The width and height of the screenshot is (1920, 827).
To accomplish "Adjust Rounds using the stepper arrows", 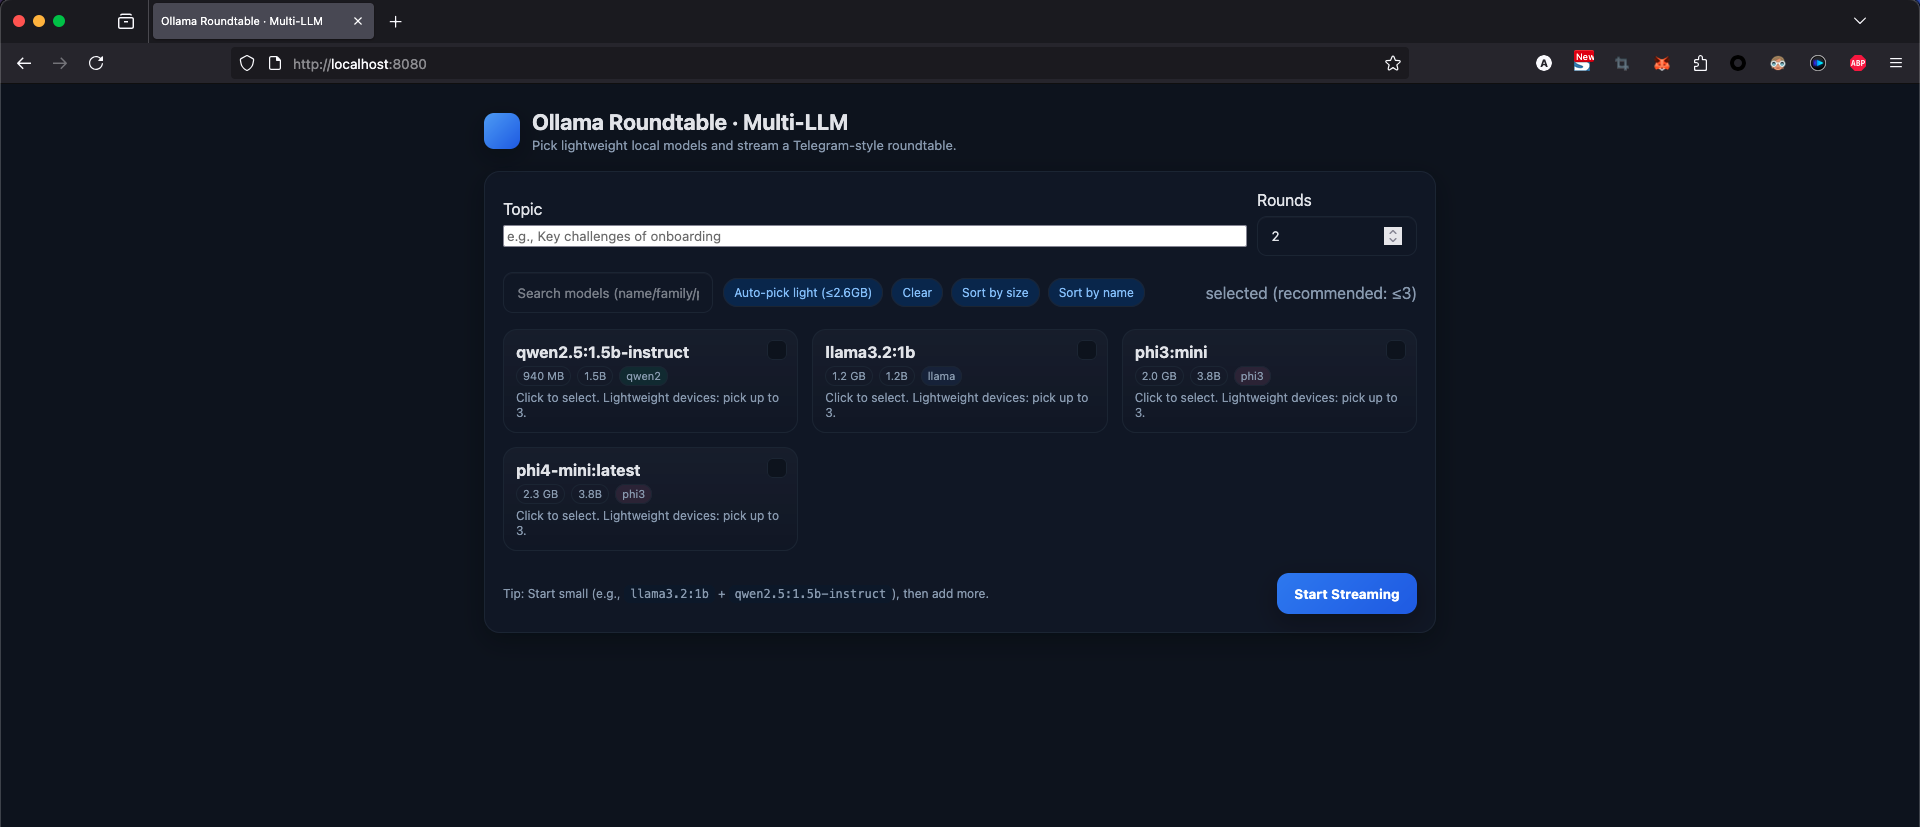I will 1393,236.
